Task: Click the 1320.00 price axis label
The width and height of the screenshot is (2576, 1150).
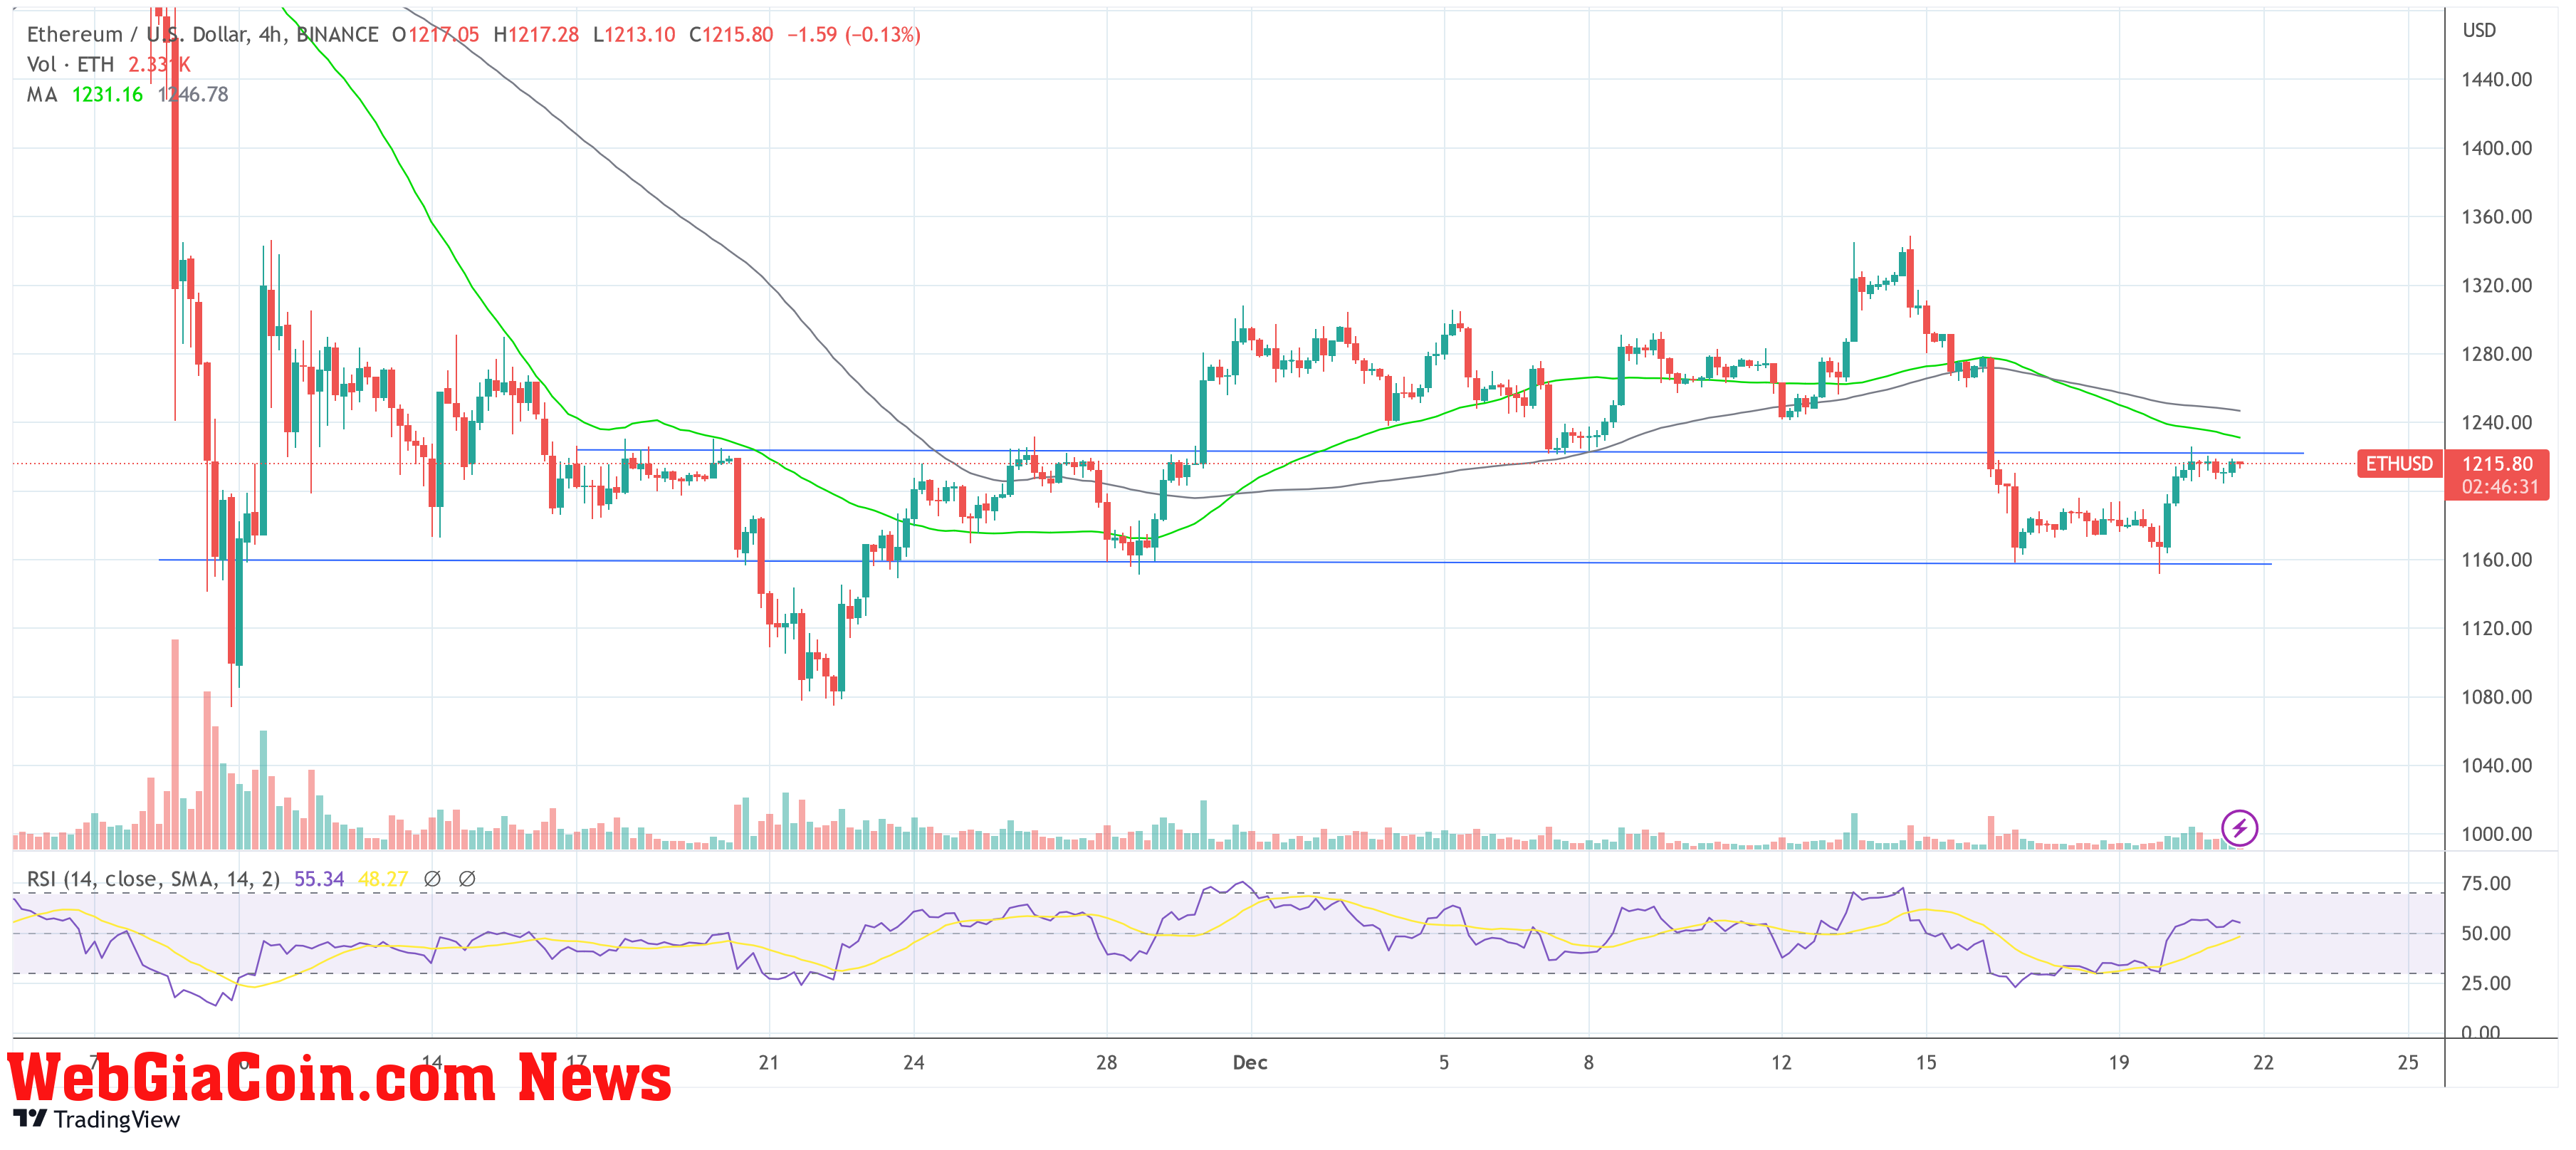Action: click(x=2496, y=285)
